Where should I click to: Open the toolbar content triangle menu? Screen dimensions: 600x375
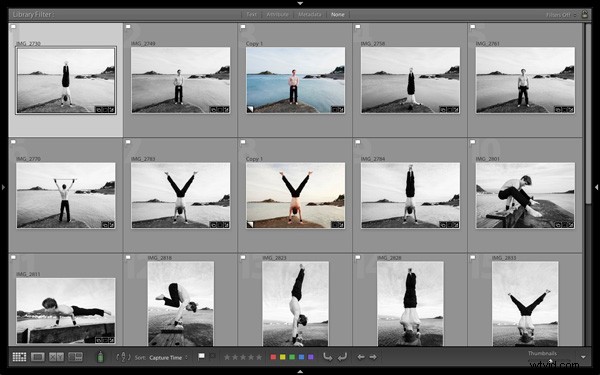(583, 357)
